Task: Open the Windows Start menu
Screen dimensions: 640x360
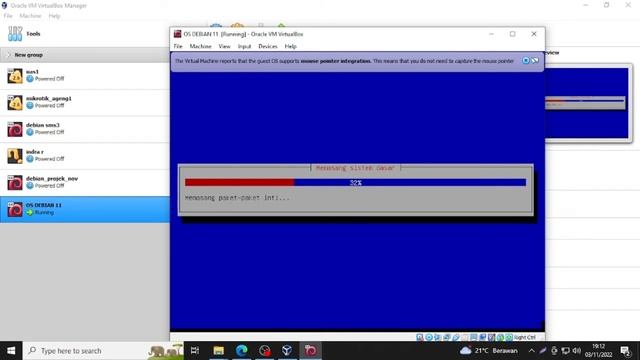Action: pos(11,351)
